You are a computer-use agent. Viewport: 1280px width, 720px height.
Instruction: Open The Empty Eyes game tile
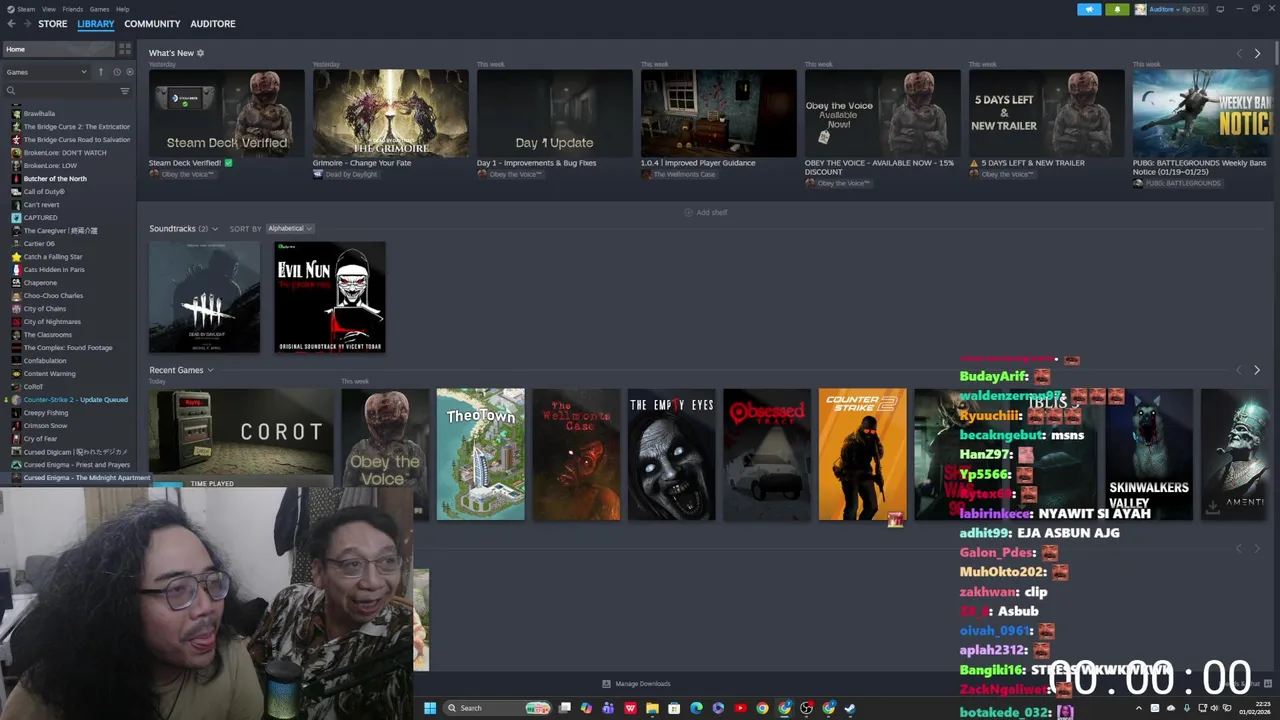[672, 454]
